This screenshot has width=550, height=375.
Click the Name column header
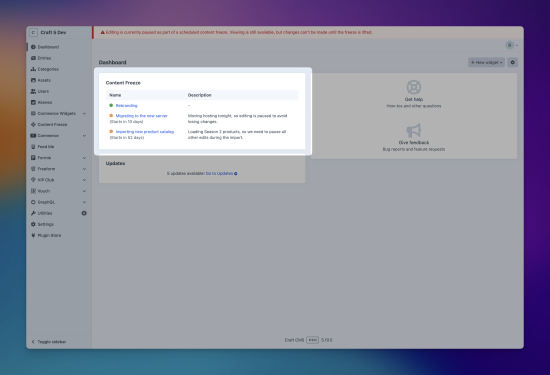[115, 95]
